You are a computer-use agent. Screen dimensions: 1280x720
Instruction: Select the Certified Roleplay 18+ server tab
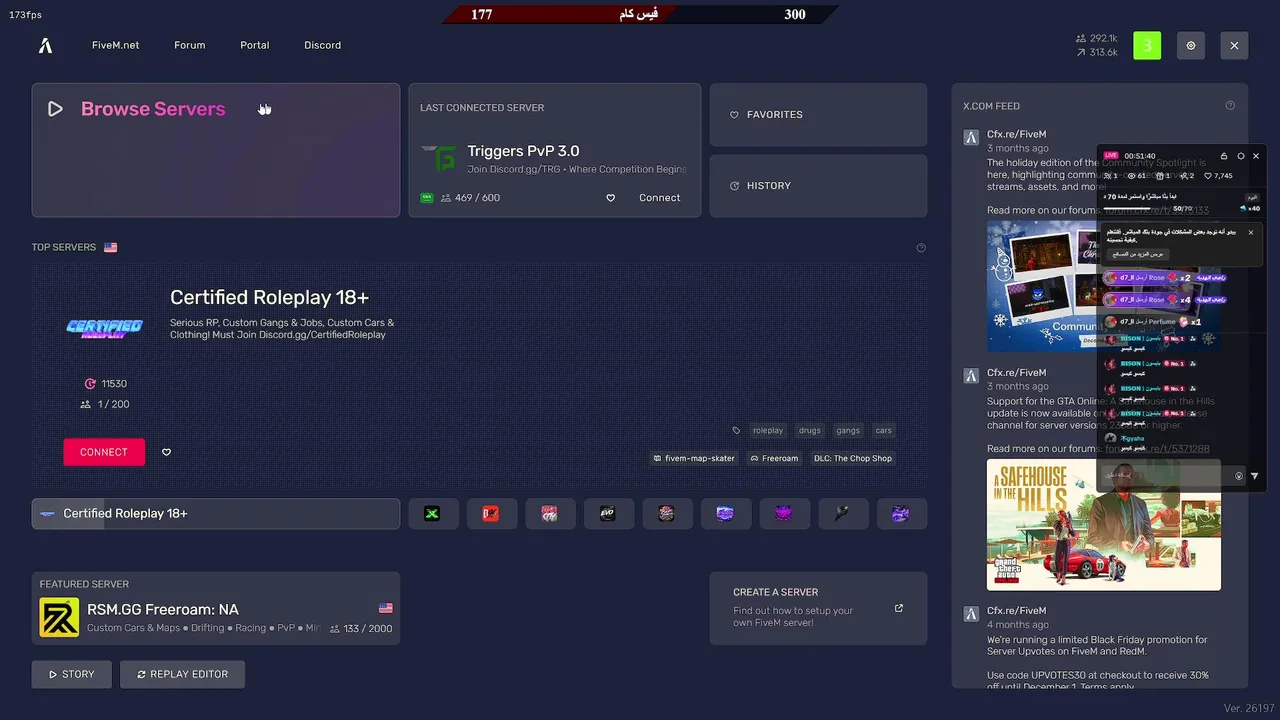[216, 514]
